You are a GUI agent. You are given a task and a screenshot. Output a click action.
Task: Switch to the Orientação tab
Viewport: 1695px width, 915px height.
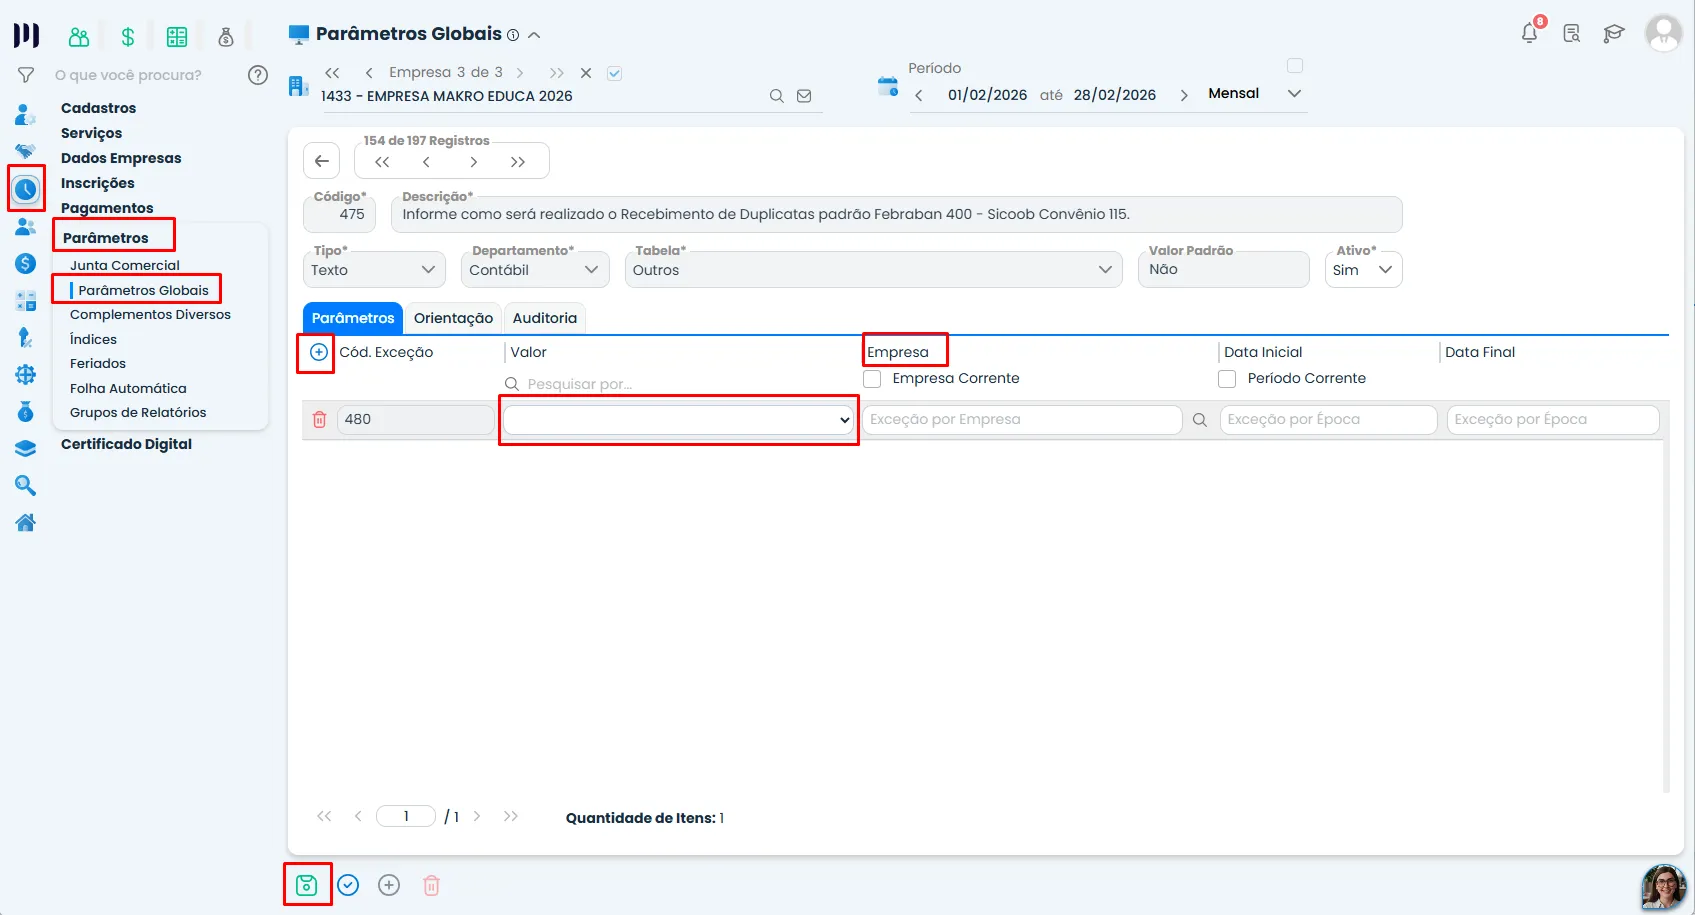click(x=453, y=318)
